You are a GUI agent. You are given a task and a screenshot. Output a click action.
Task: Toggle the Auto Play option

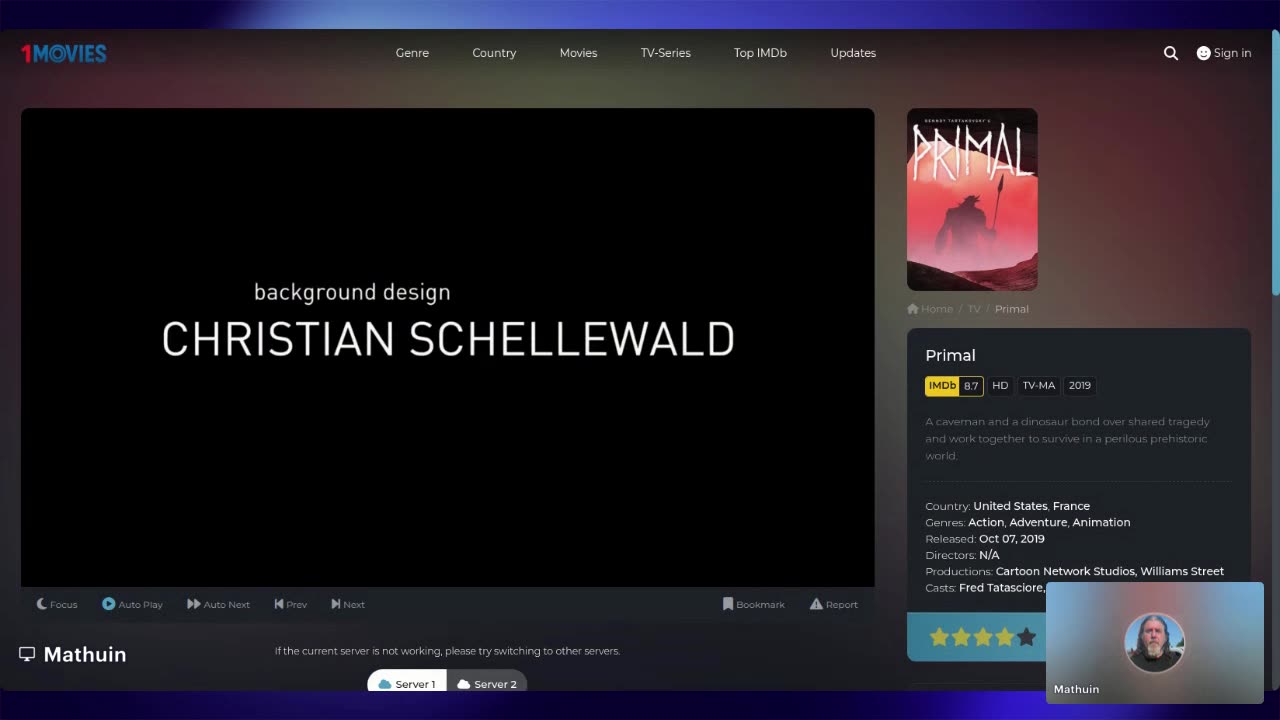[x=132, y=604]
